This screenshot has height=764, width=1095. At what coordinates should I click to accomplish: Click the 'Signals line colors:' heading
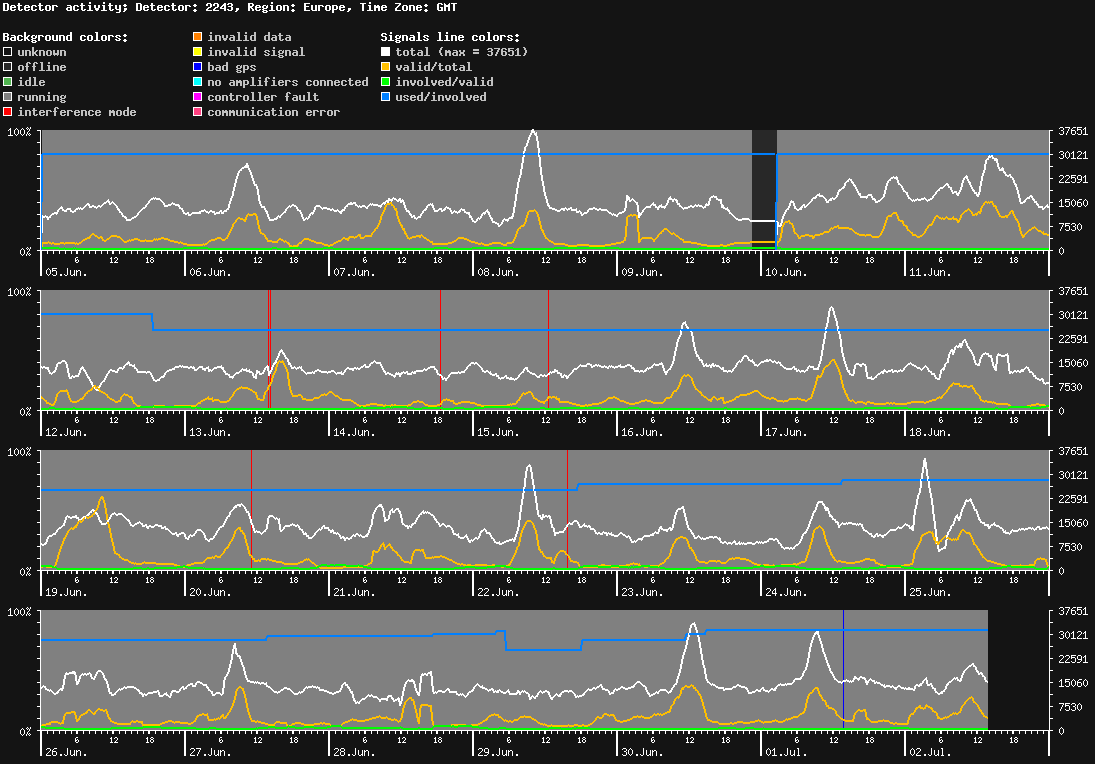click(x=450, y=37)
